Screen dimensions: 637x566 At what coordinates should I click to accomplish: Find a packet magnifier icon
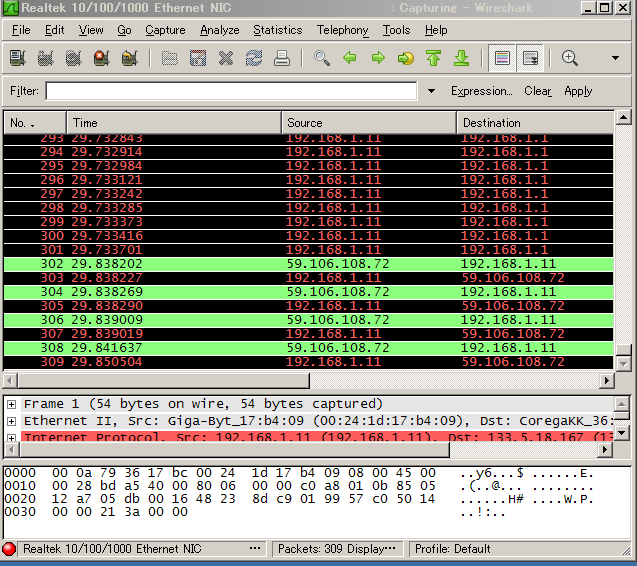pos(322,58)
